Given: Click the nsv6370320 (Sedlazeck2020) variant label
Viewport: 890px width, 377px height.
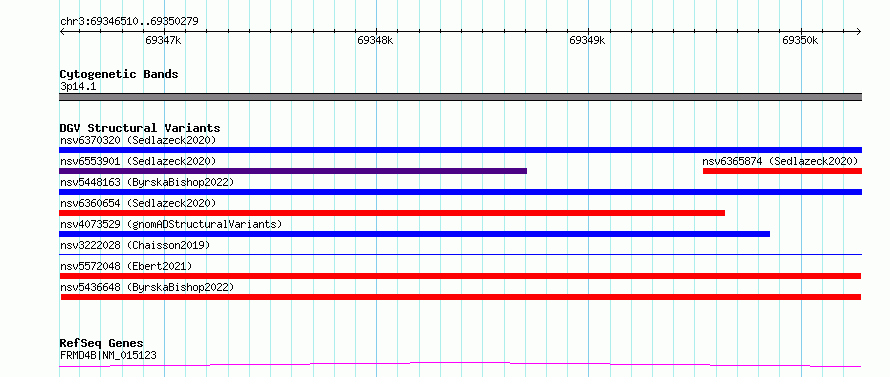Looking at the screenshot, I should click(x=138, y=140).
